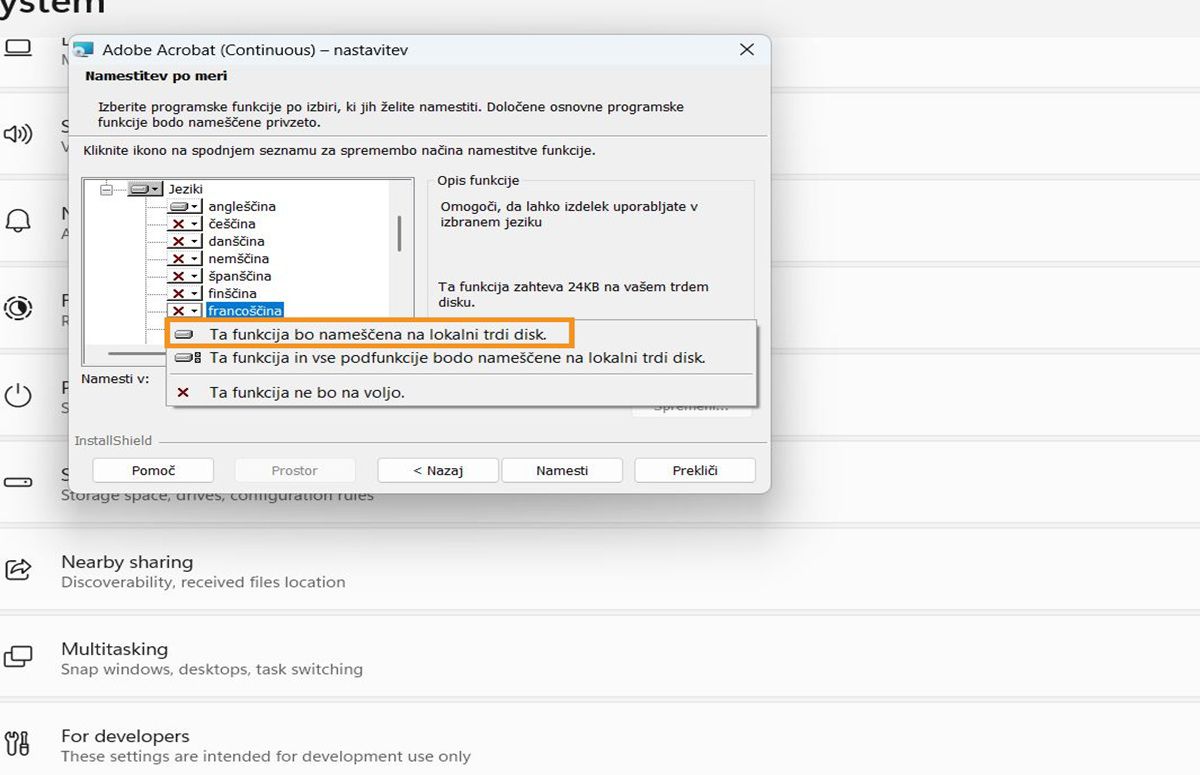The width and height of the screenshot is (1200, 775).
Task: Open Multitasking in Settings window
Action: click(600, 658)
